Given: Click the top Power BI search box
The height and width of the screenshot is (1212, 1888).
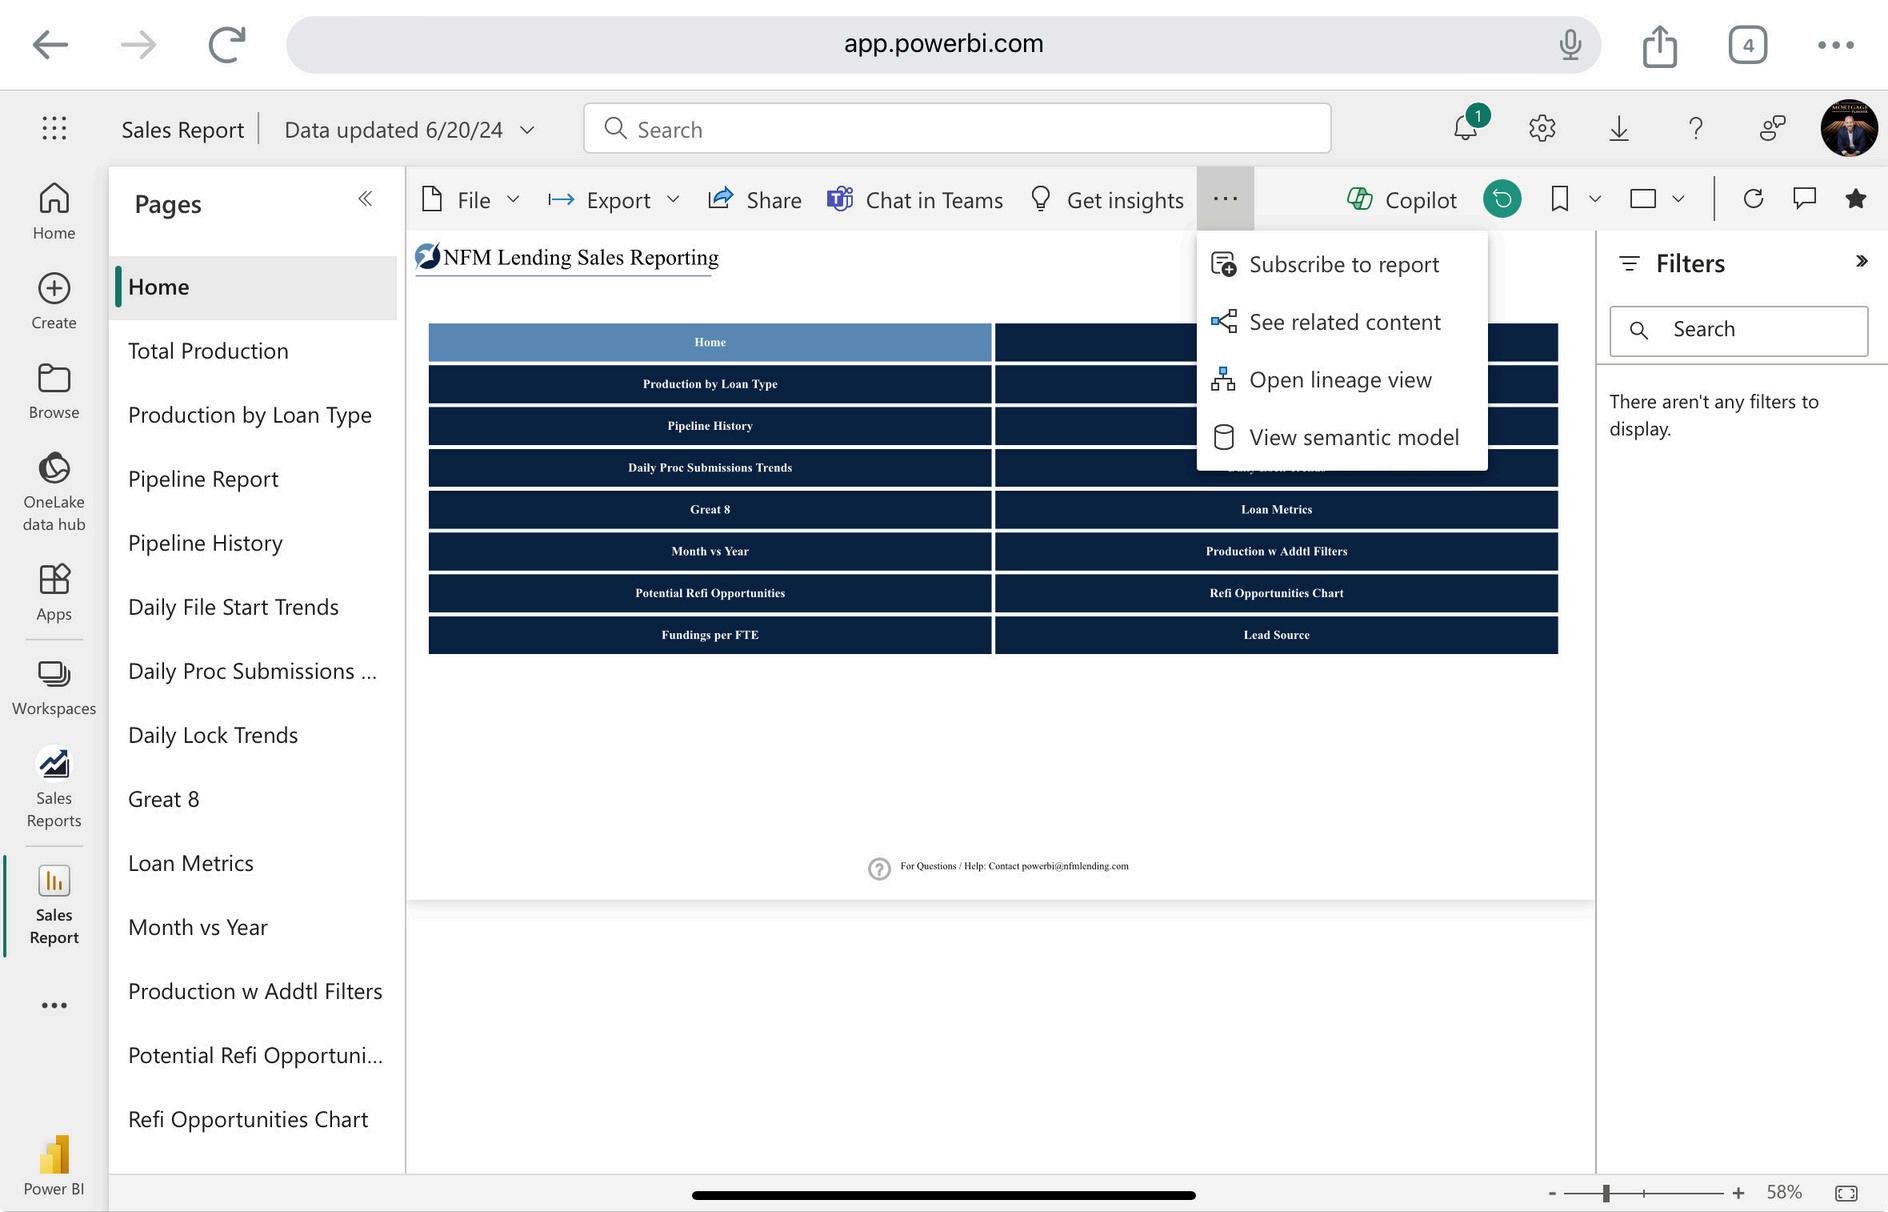Looking at the screenshot, I should coord(957,129).
